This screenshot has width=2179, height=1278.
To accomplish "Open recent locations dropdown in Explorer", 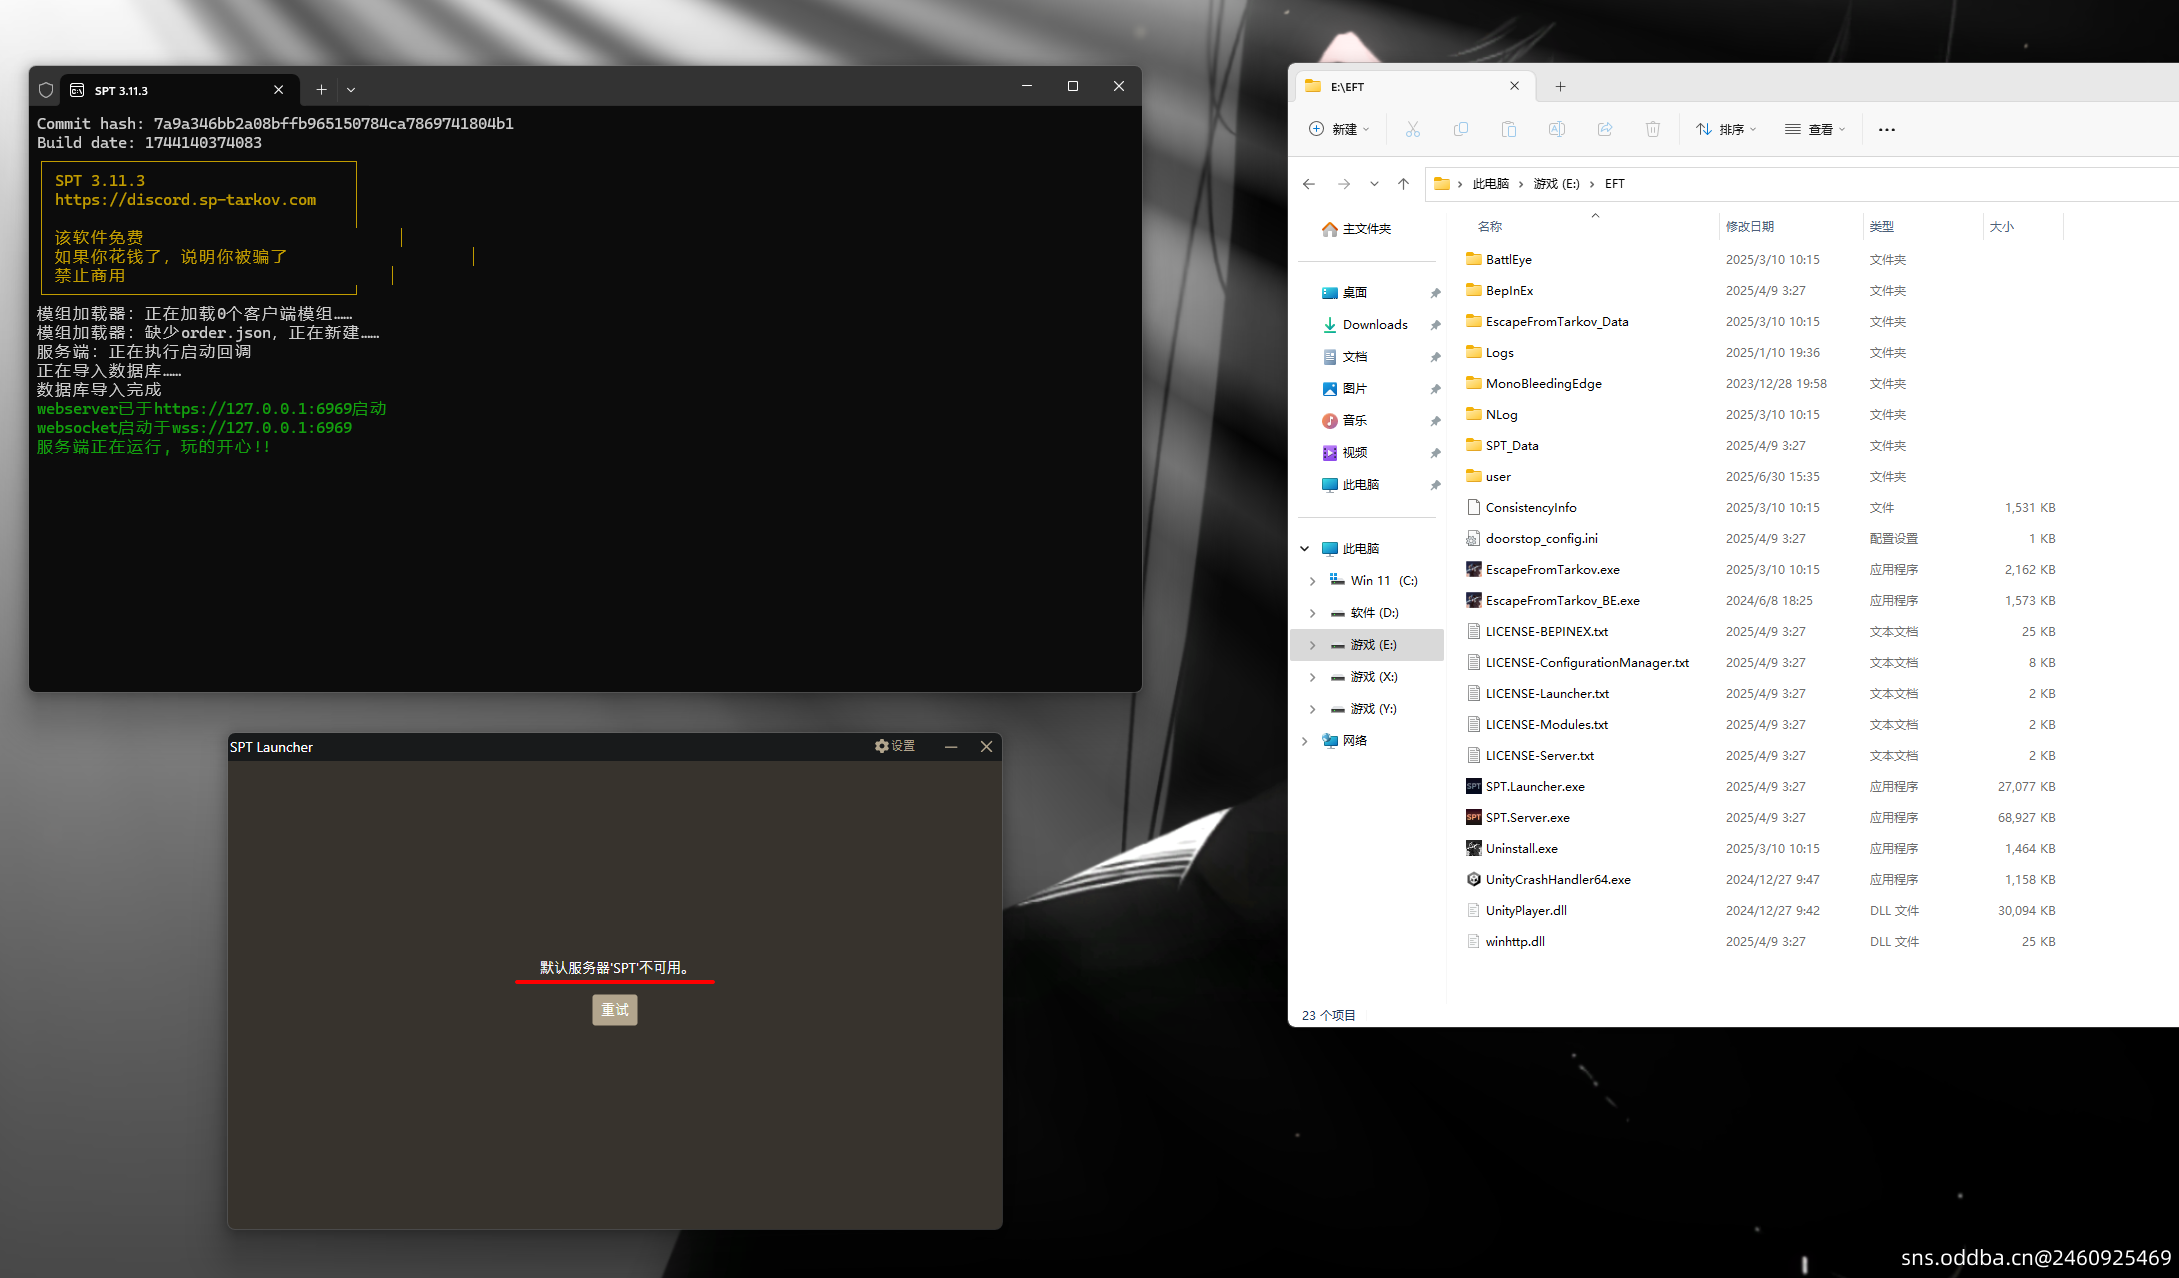I will [1374, 184].
